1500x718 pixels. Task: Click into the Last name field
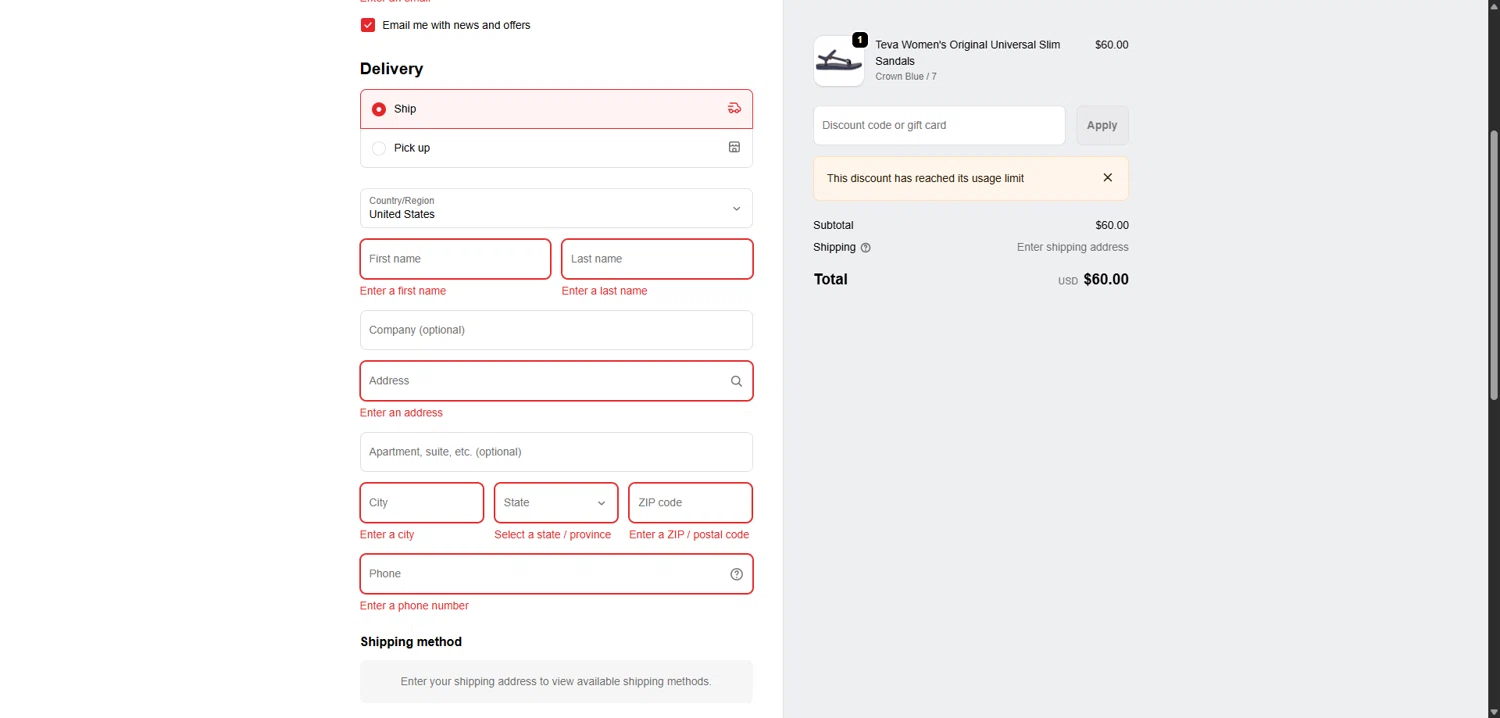pos(656,259)
